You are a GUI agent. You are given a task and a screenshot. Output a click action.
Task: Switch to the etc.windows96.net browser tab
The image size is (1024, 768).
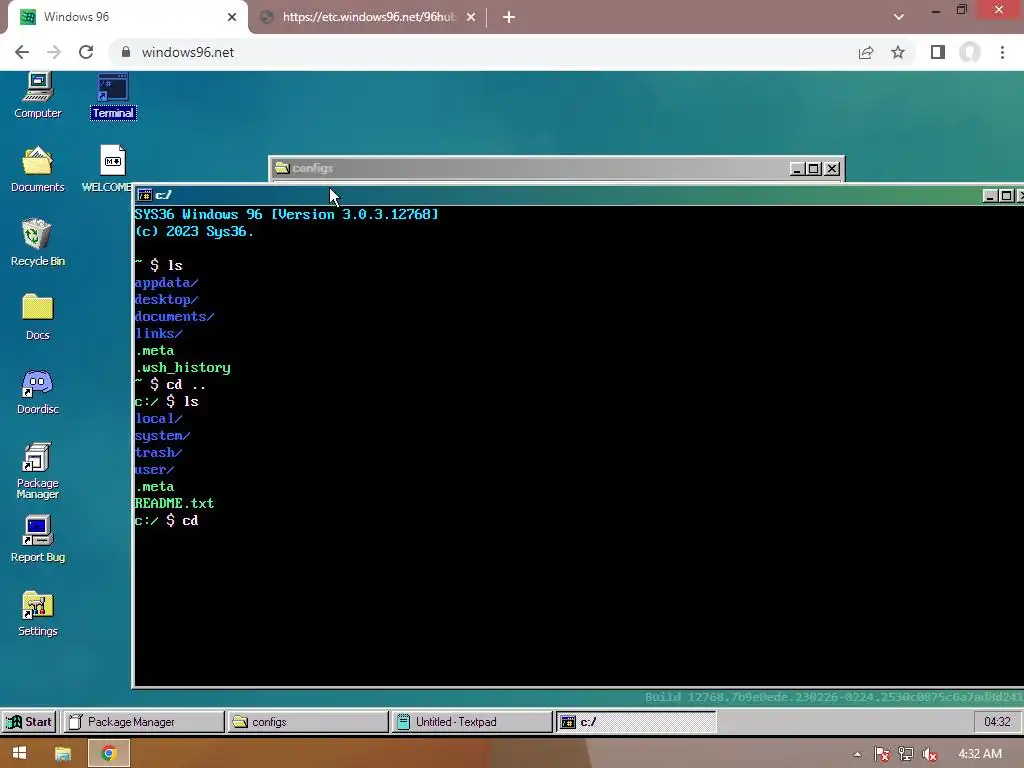pyautogui.click(x=368, y=17)
